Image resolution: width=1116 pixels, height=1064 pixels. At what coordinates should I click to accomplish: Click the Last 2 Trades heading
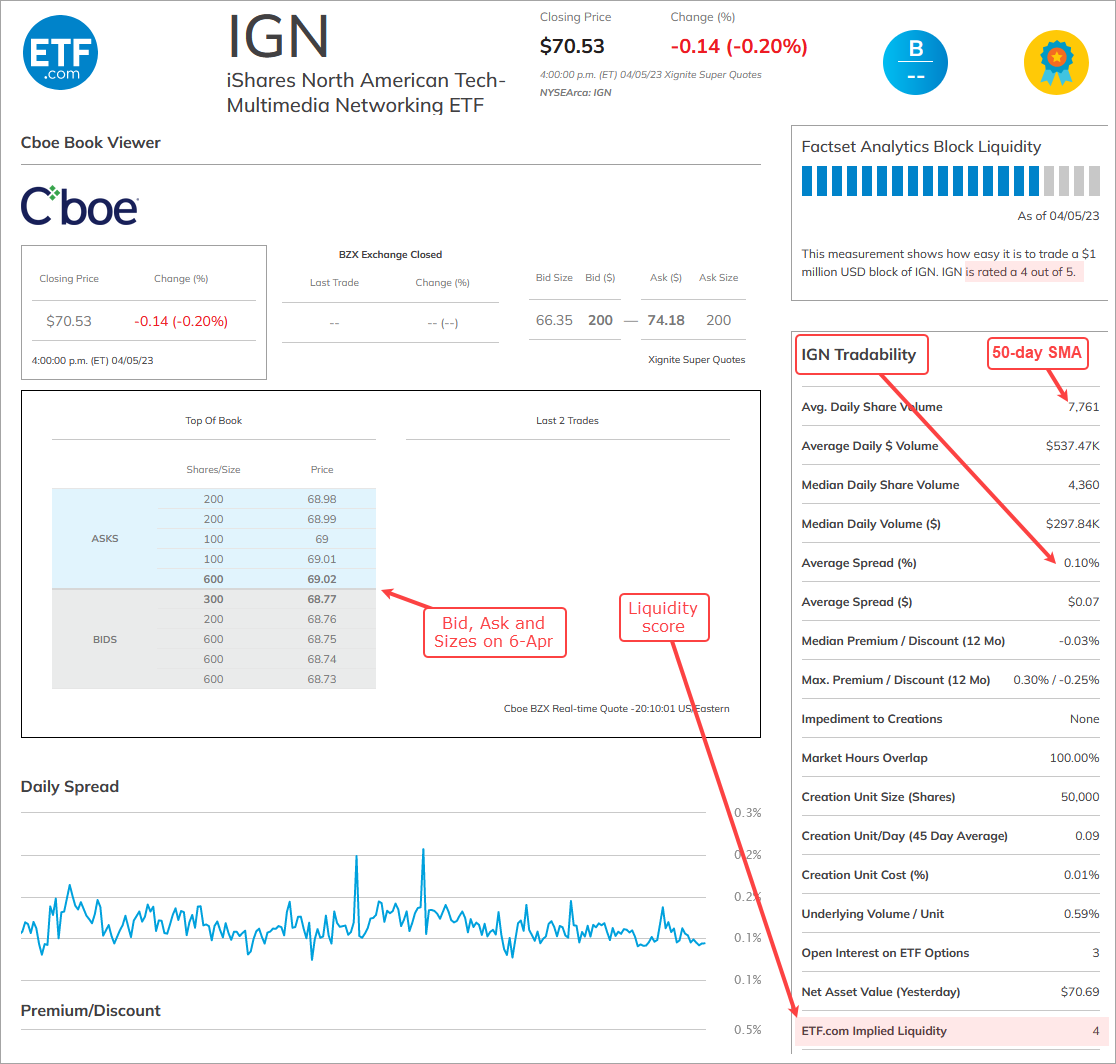tap(567, 421)
